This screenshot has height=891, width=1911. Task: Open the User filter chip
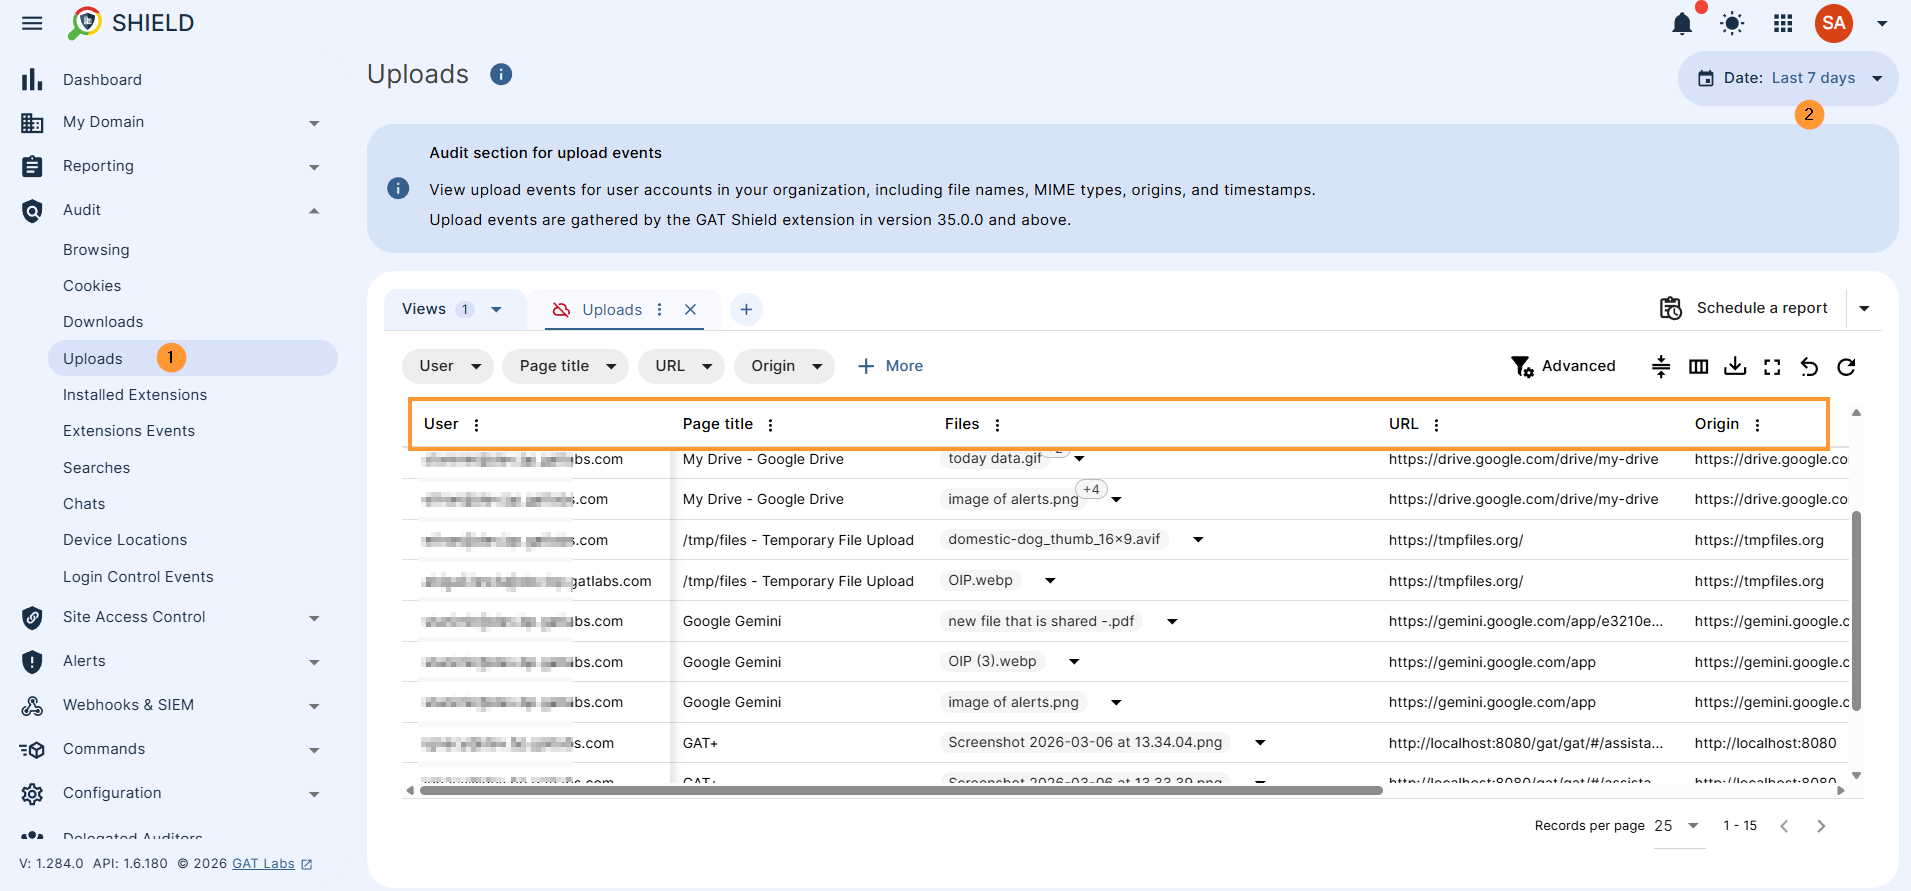coord(448,366)
